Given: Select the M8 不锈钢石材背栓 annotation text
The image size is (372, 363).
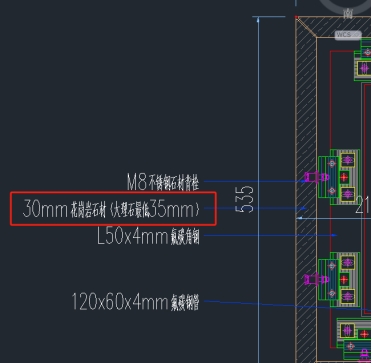Looking at the screenshot, I should (163, 182).
